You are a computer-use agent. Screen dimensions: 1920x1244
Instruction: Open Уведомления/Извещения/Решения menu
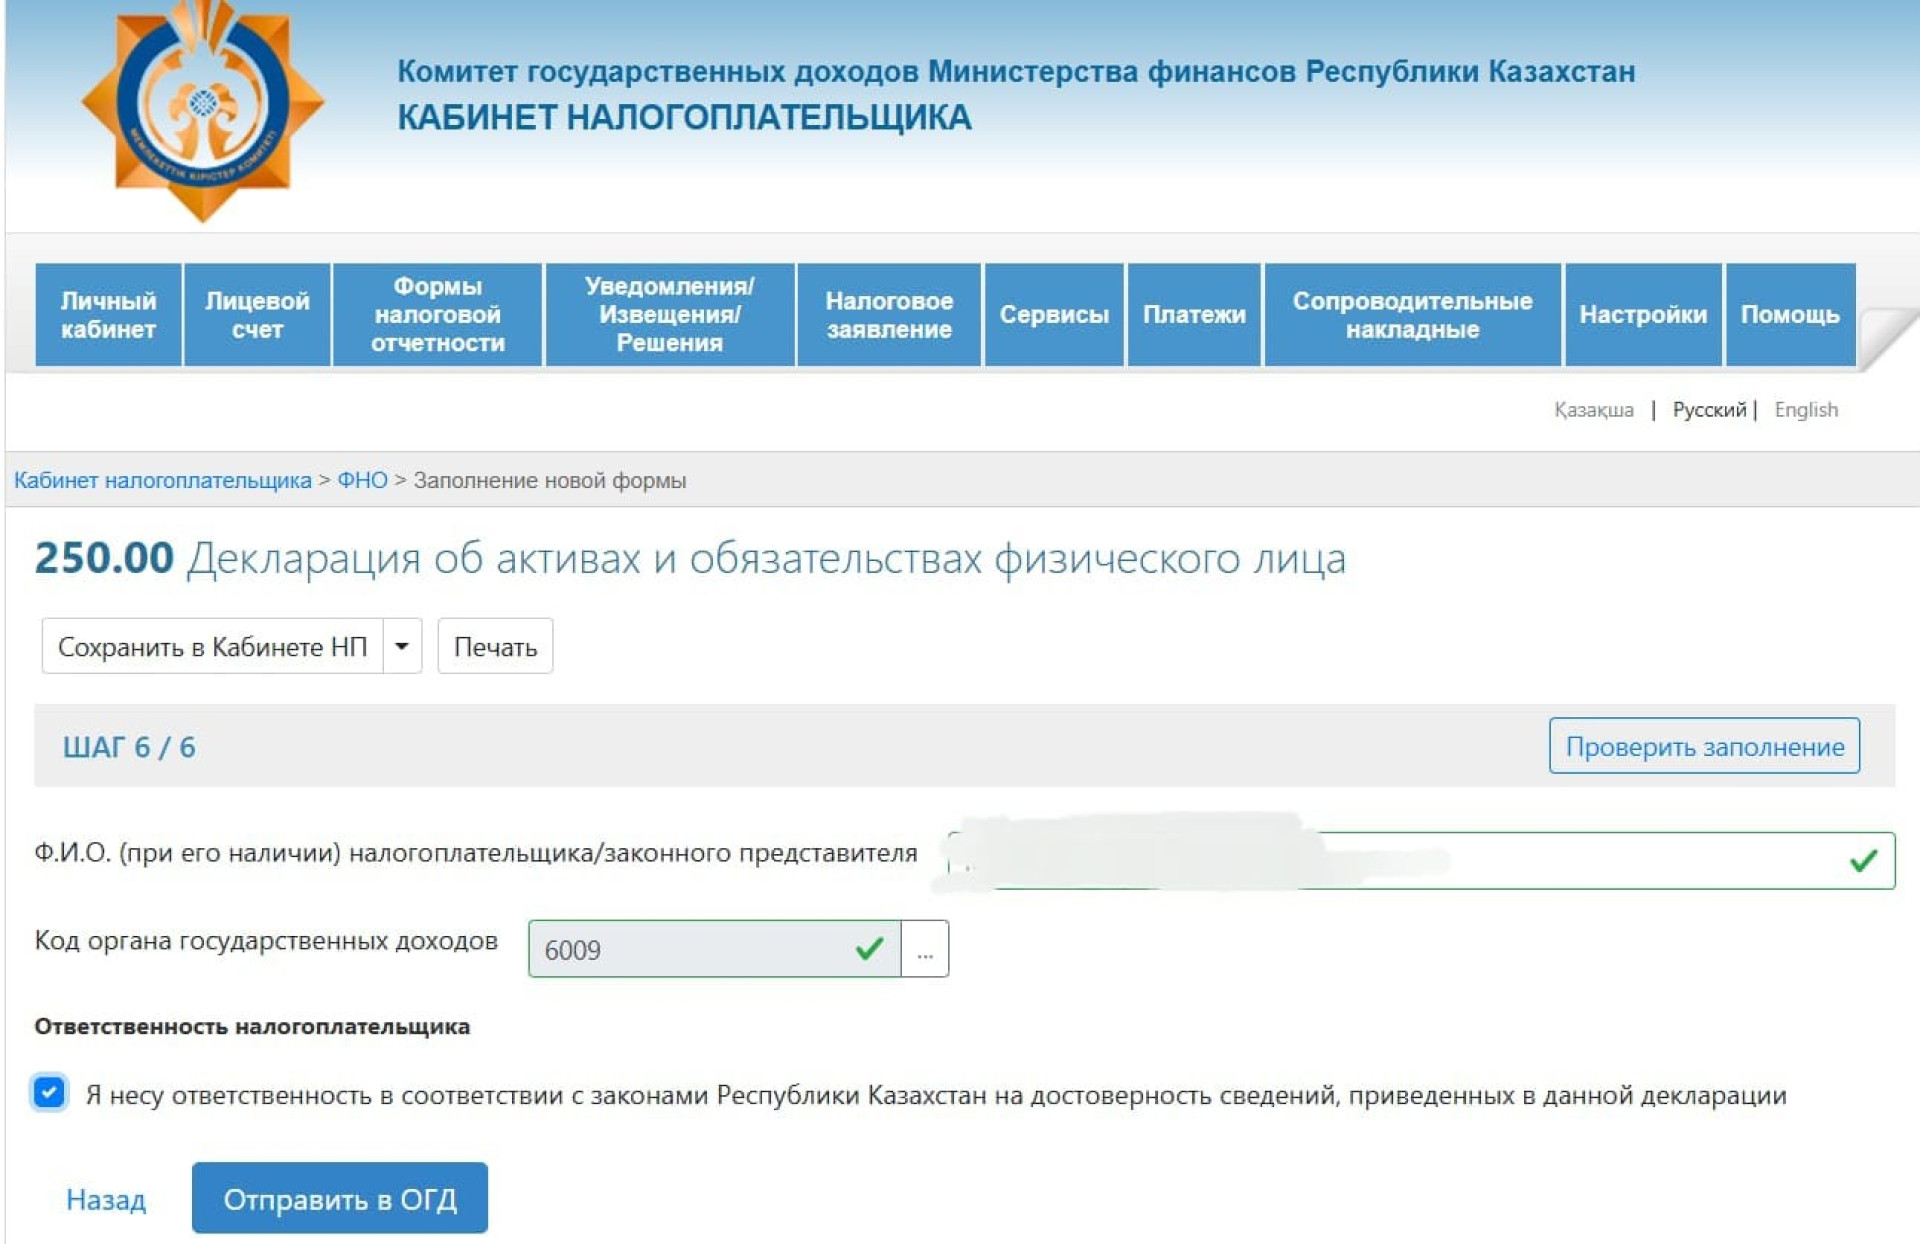point(670,315)
